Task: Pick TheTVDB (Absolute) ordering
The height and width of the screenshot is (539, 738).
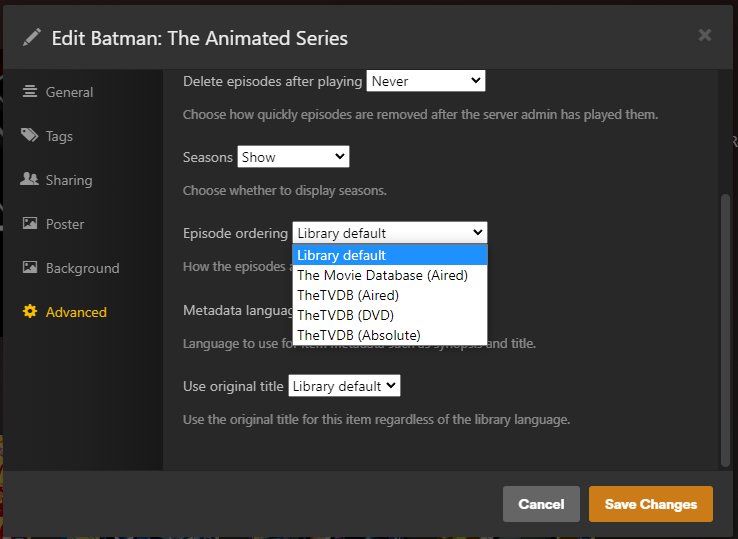Action: click(358, 335)
